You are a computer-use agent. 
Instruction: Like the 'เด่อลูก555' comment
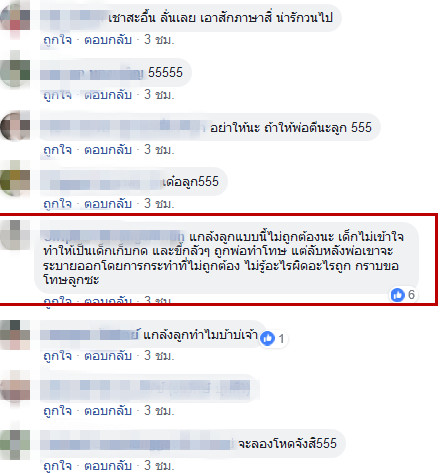tap(58, 204)
